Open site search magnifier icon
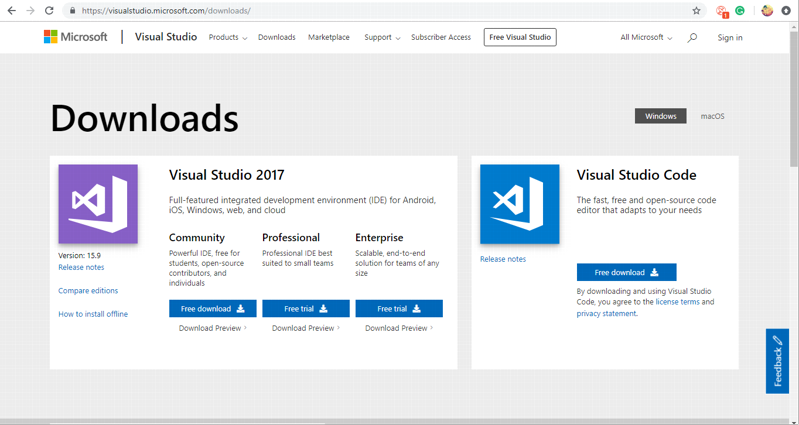 (692, 37)
